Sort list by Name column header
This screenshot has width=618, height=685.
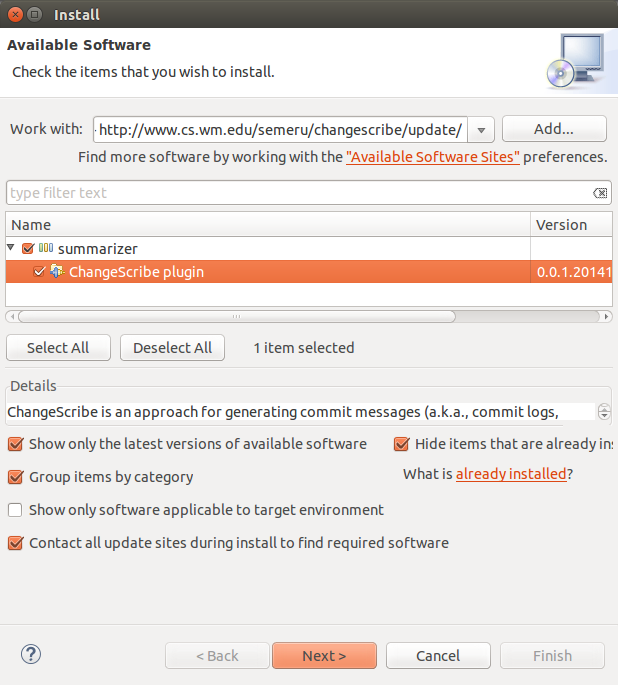(x=267, y=225)
